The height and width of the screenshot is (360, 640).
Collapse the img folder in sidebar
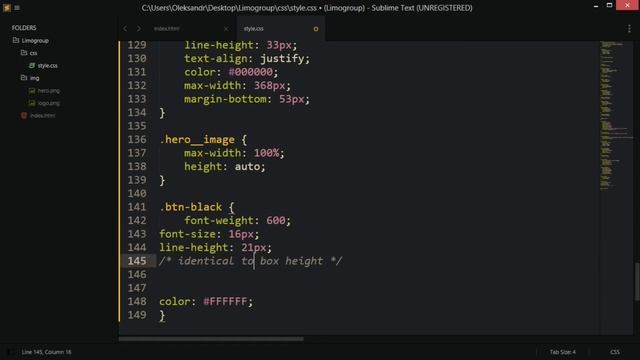(x=35, y=78)
